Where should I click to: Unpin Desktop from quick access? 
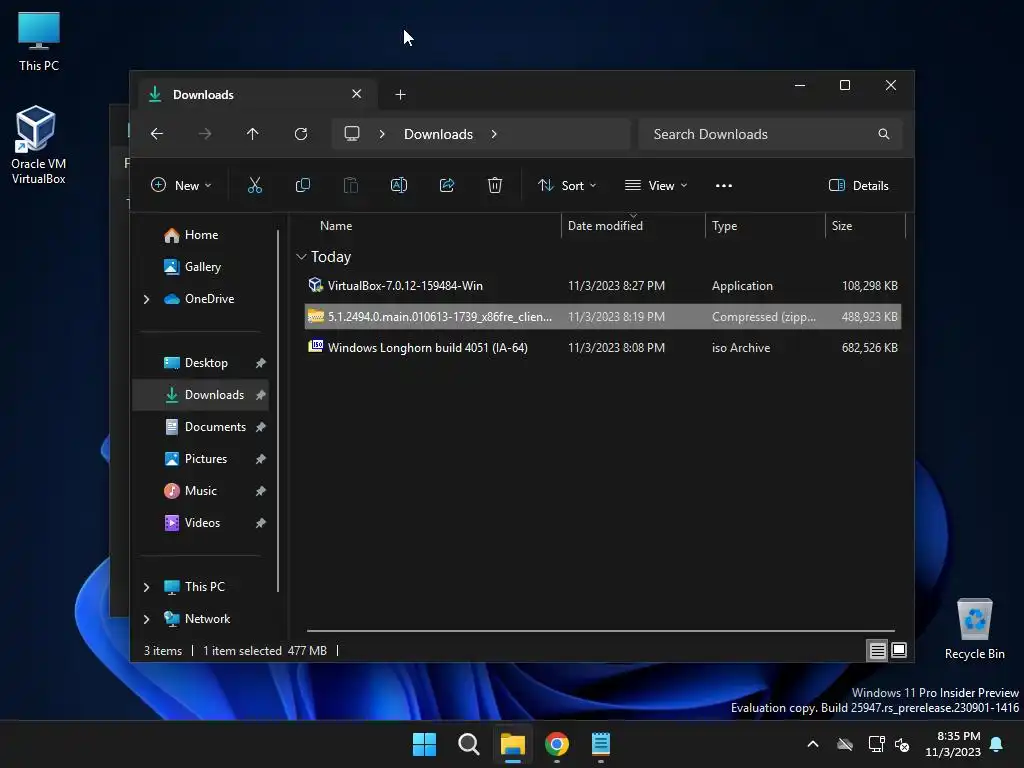coord(261,363)
